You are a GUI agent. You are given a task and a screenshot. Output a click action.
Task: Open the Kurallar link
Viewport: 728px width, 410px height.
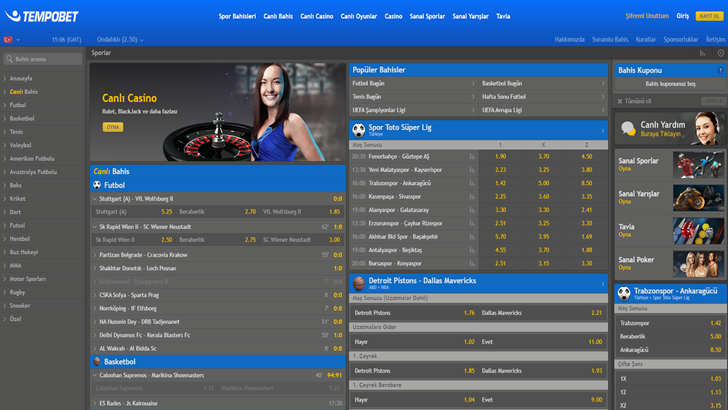[x=646, y=39]
